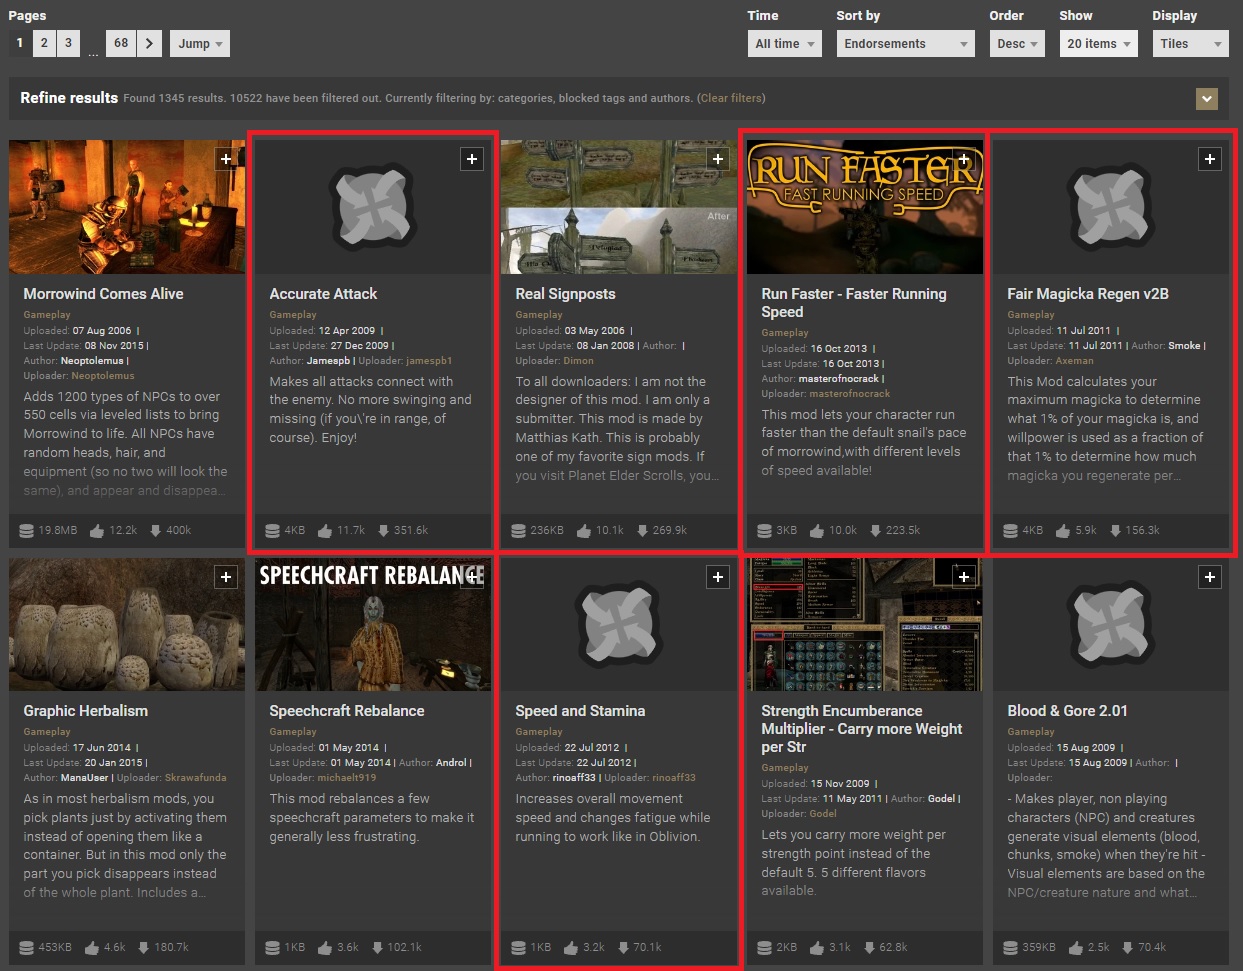The width and height of the screenshot is (1243, 971).
Task: Go to page 68
Action: 121,43
